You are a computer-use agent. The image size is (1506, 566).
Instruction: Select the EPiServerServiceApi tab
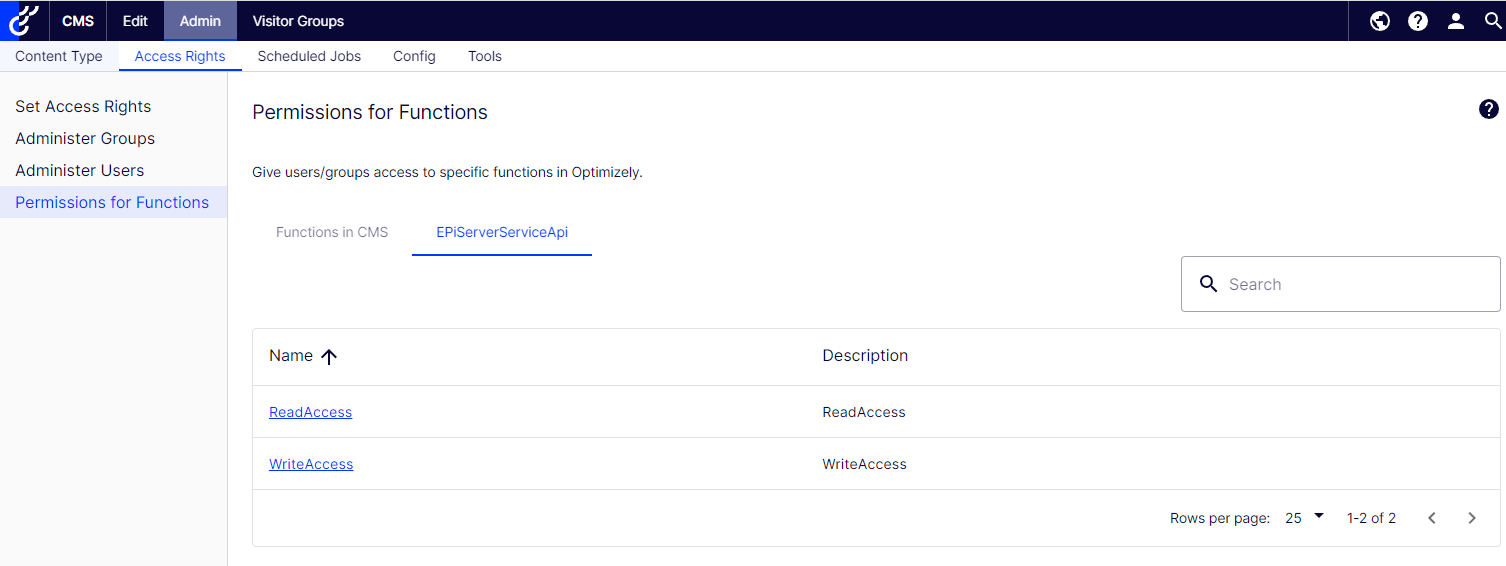(502, 232)
